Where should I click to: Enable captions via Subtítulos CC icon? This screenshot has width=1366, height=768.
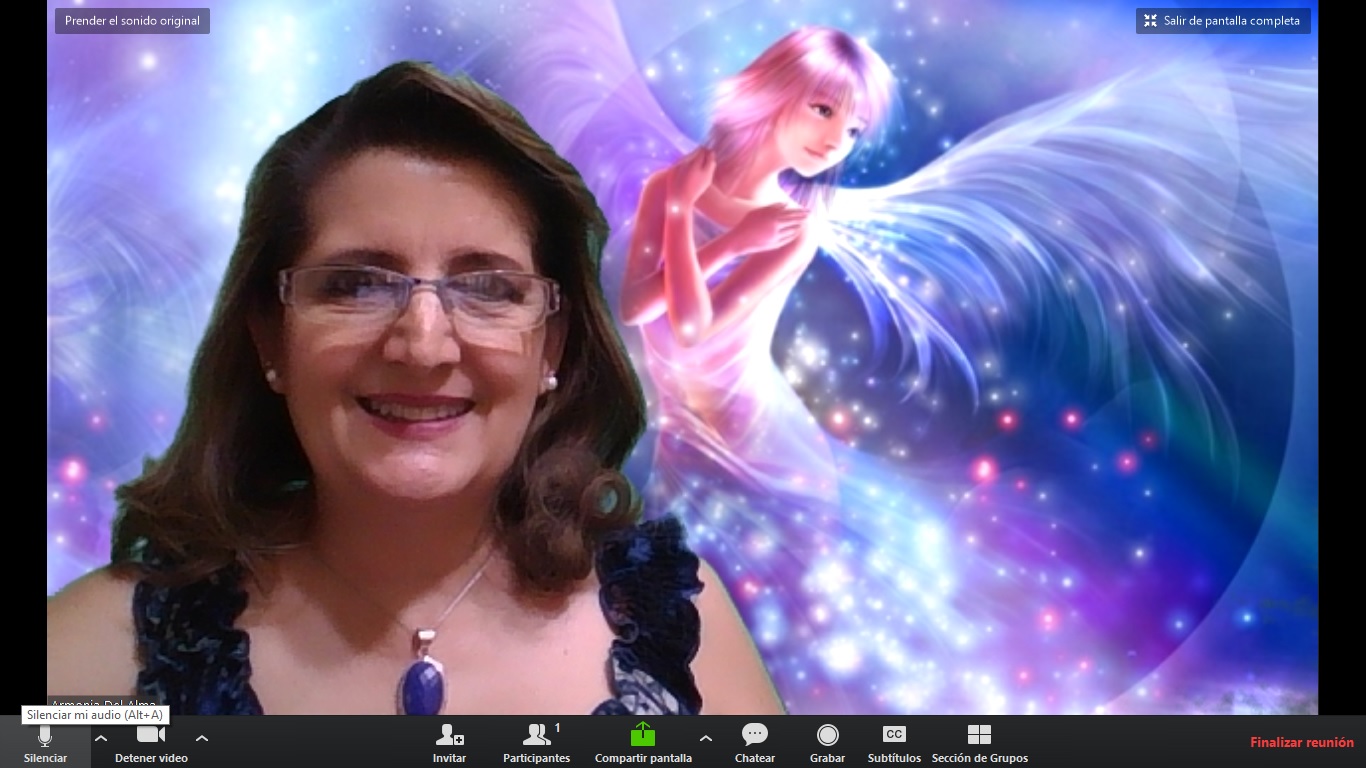(894, 735)
